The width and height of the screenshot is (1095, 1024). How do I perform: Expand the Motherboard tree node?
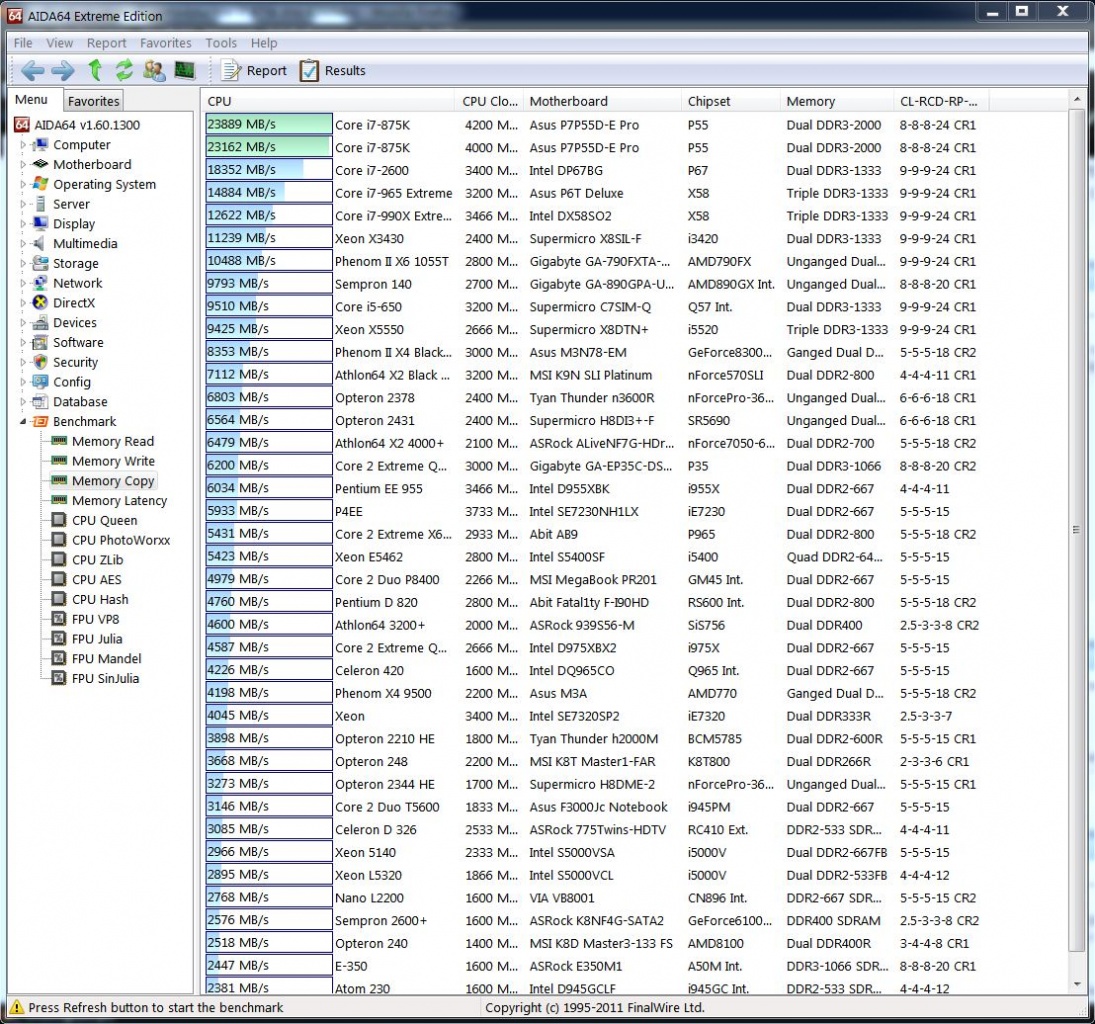pos(23,164)
